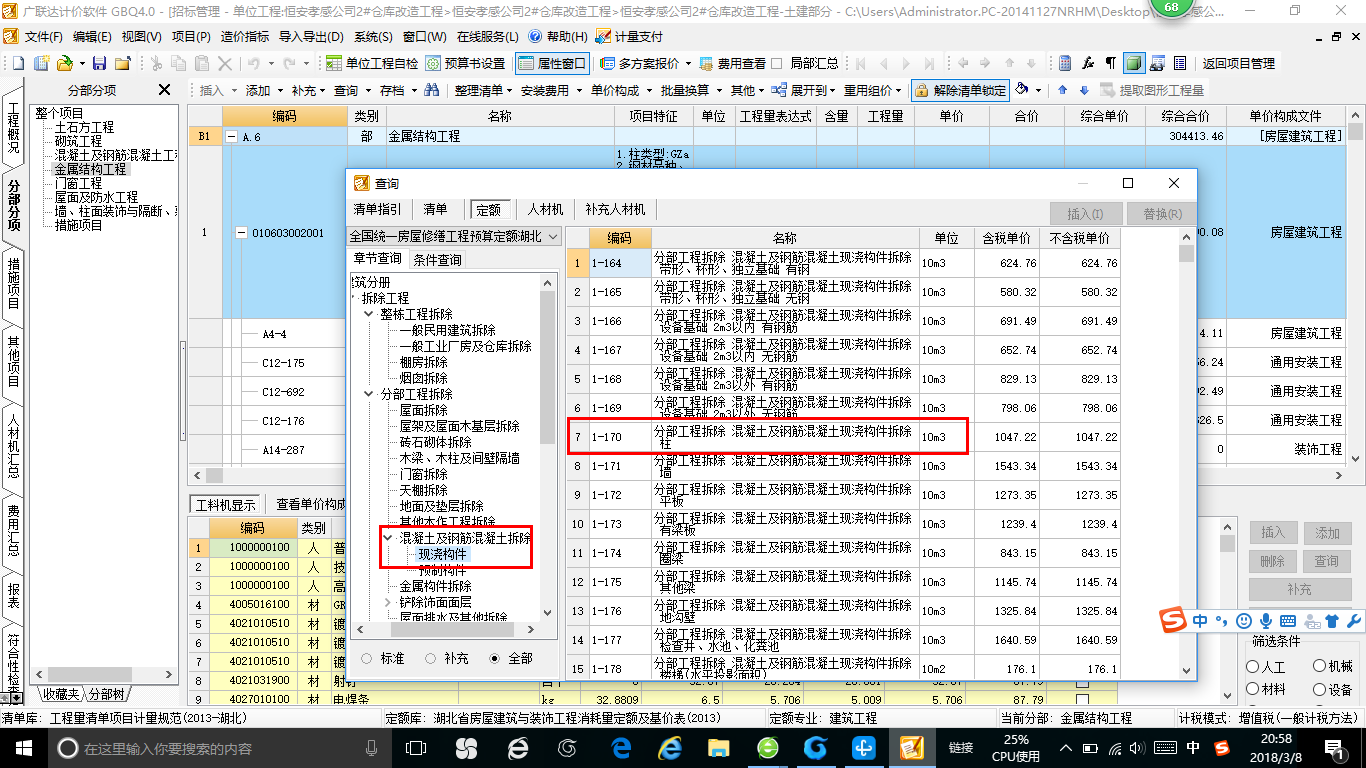Switch to the 清单指引 tab in query dialog
Image resolution: width=1366 pixels, height=768 pixels.
pos(378,210)
